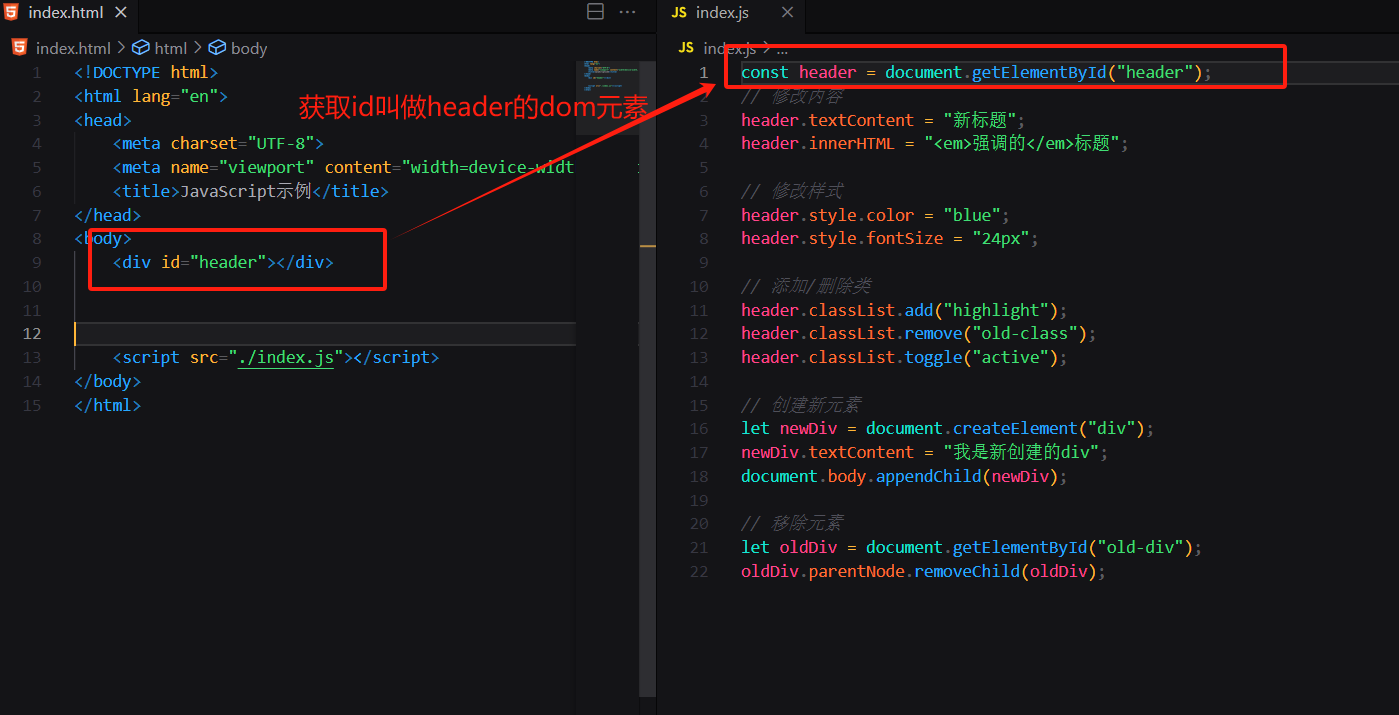The image size is (1399, 715).
Task: Click the meta charset="UTF-8" line
Action: coord(218,143)
